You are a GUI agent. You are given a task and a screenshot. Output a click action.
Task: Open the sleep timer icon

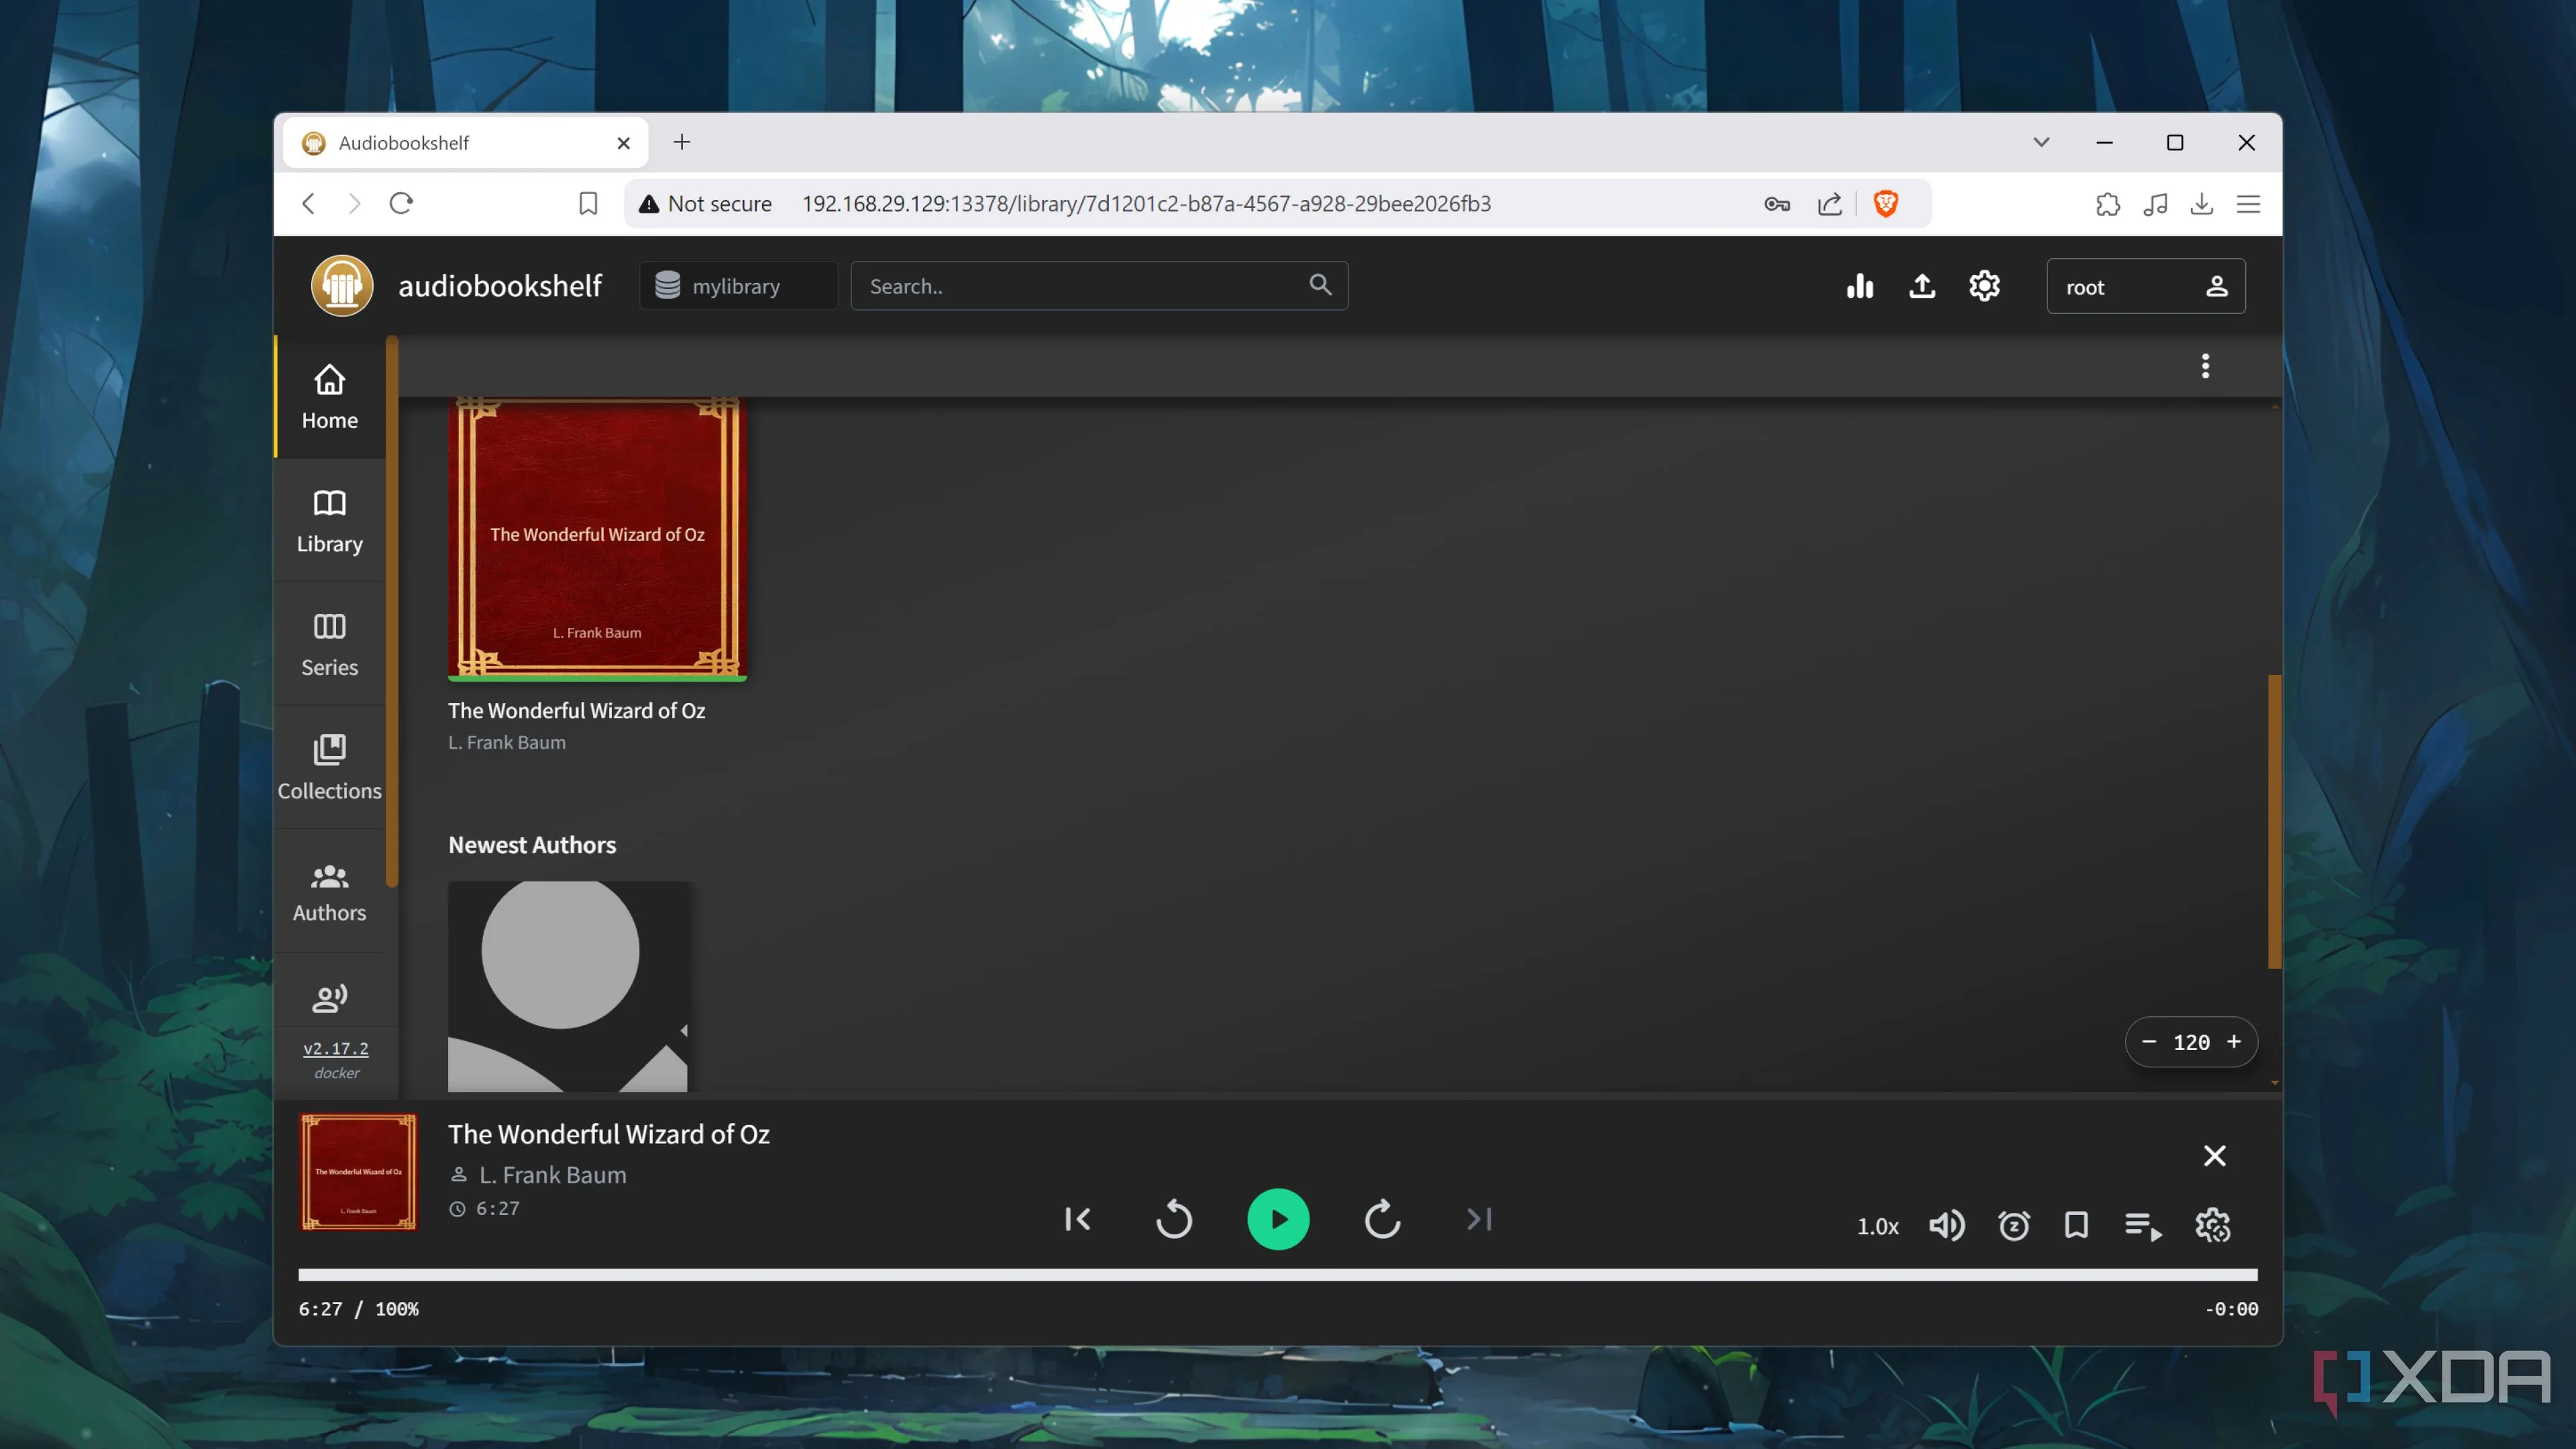pos(2013,1225)
